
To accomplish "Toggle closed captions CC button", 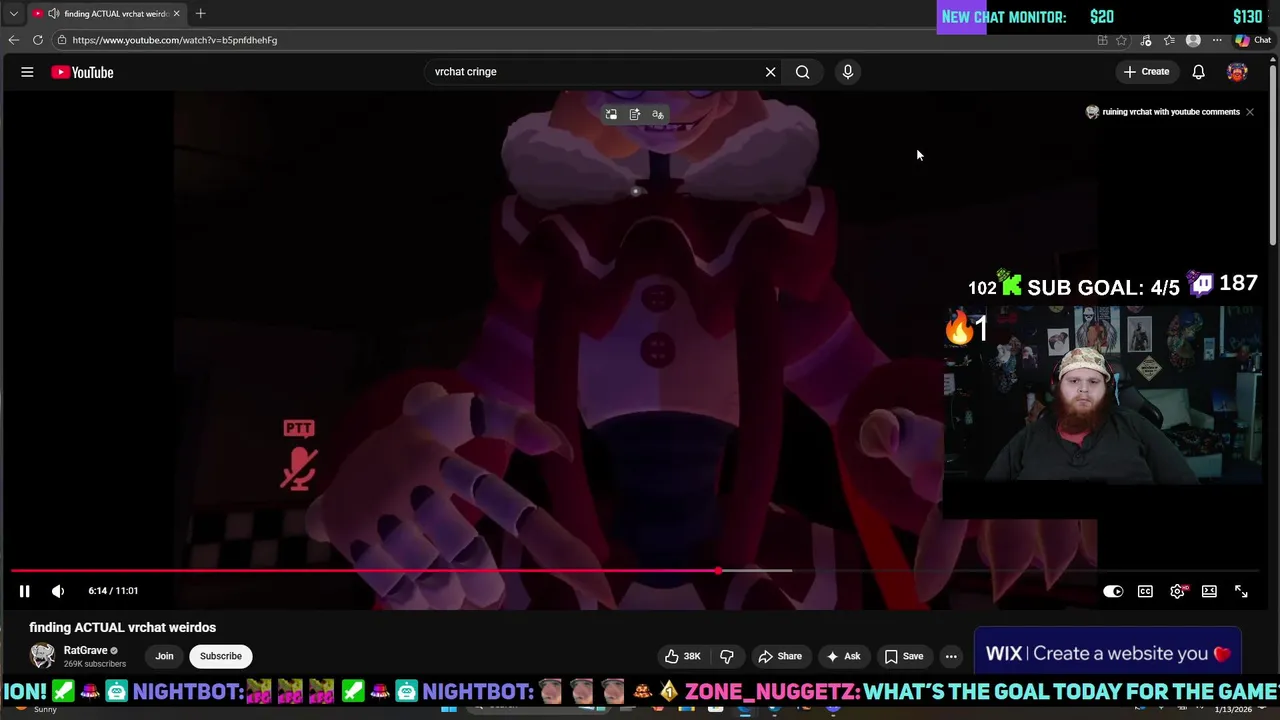I will (x=1145, y=591).
